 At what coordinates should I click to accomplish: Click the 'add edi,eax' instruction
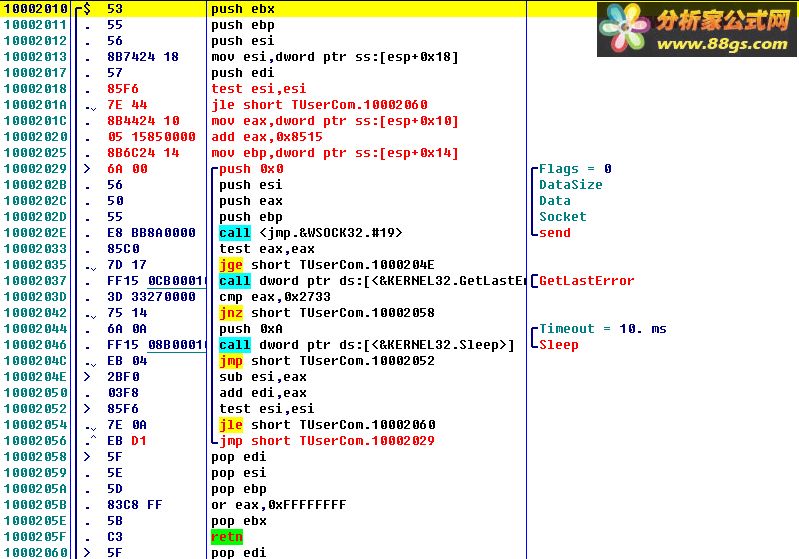(x=262, y=393)
